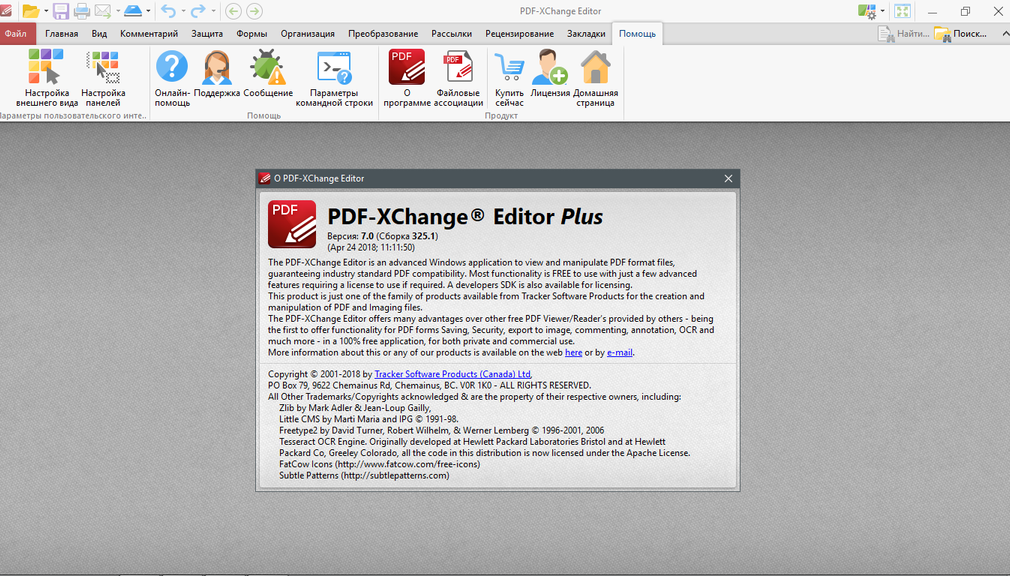Screen dimensions: 1010x576
Task: Follow the Tracker Software Products (Canada) Ltd link
Action: click(x=453, y=374)
